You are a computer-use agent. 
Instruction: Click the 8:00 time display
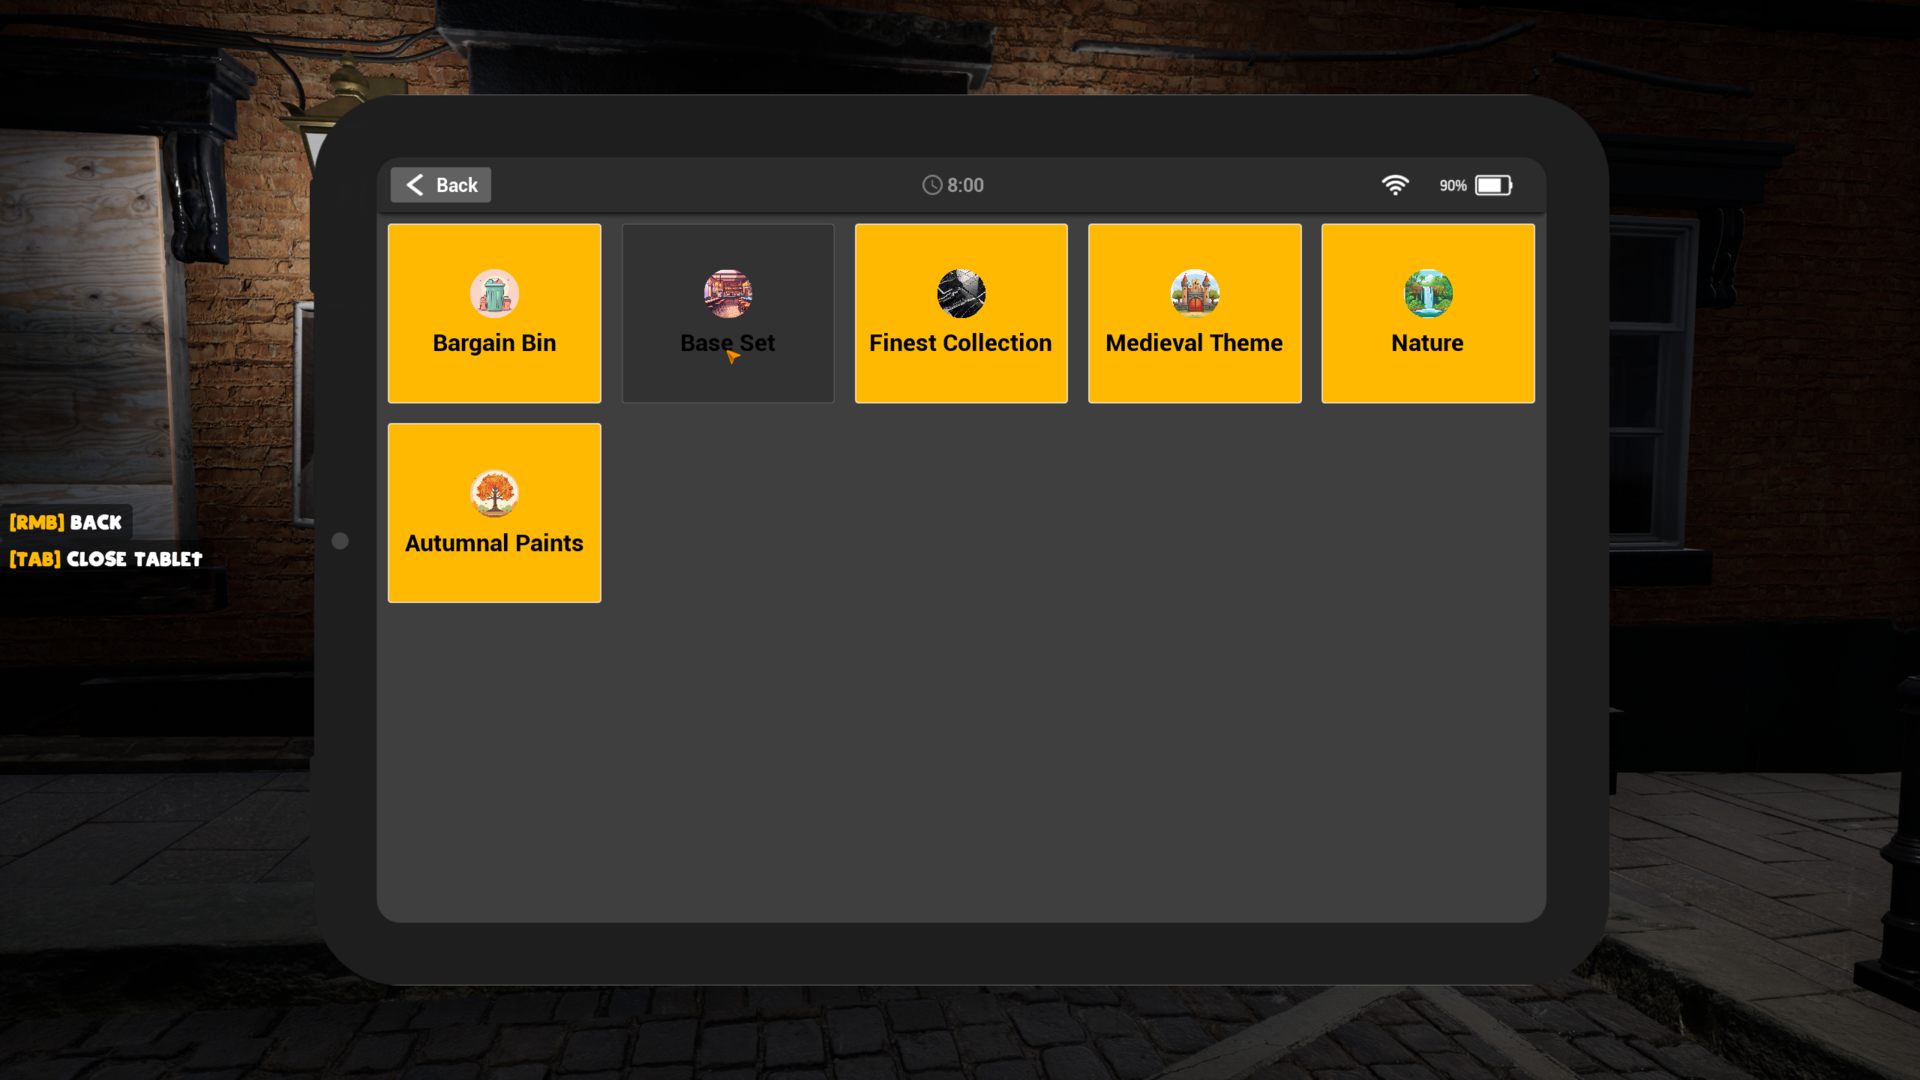click(x=965, y=185)
